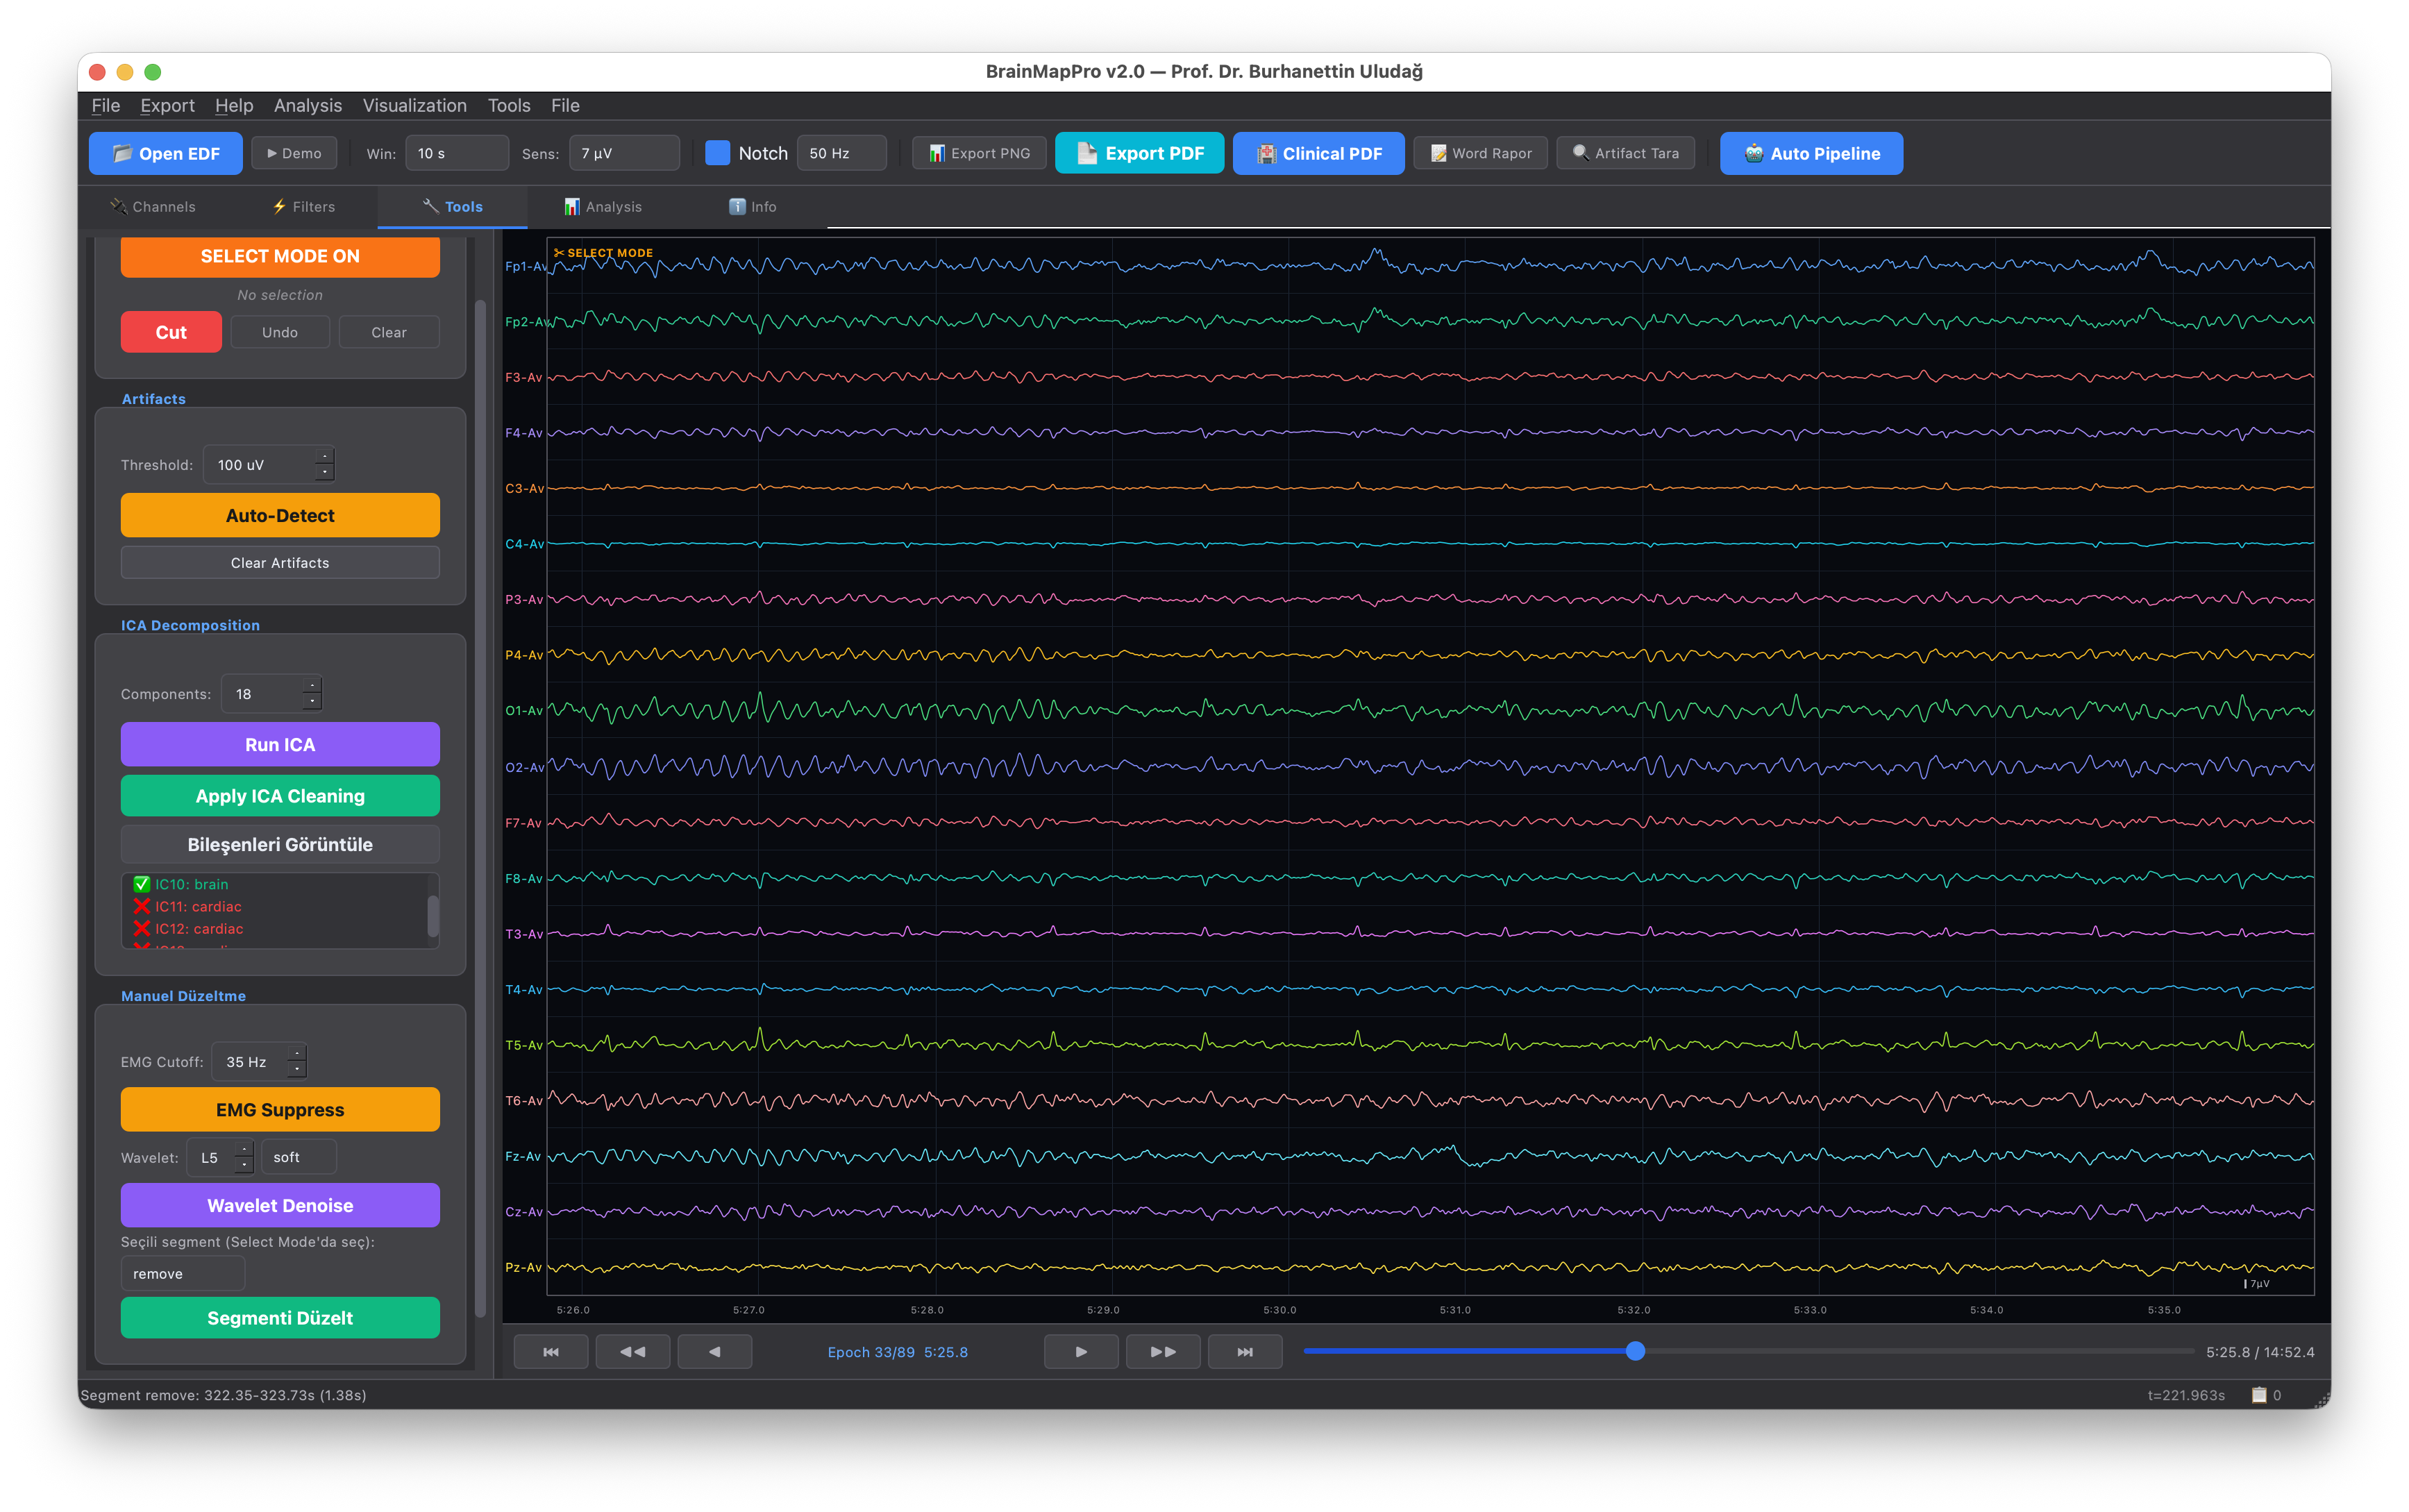
Task: Switch to the Channels tab
Action: (x=153, y=206)
